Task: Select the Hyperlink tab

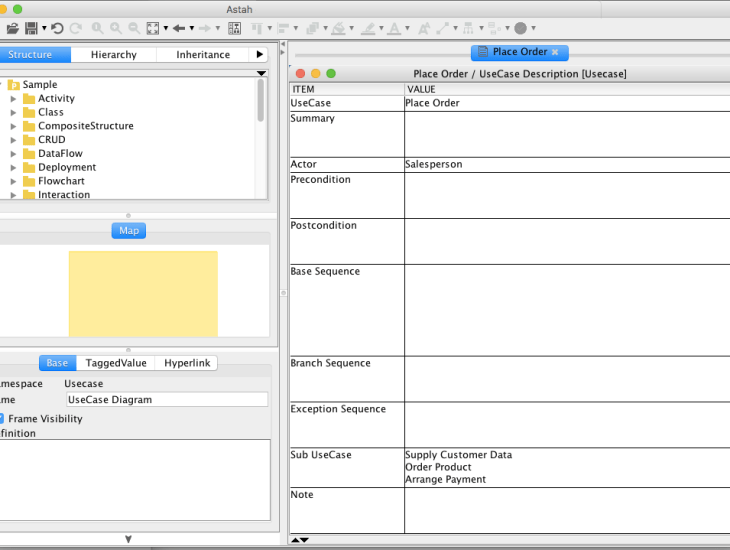Action: pyautogui.click(x=187, y=363)
